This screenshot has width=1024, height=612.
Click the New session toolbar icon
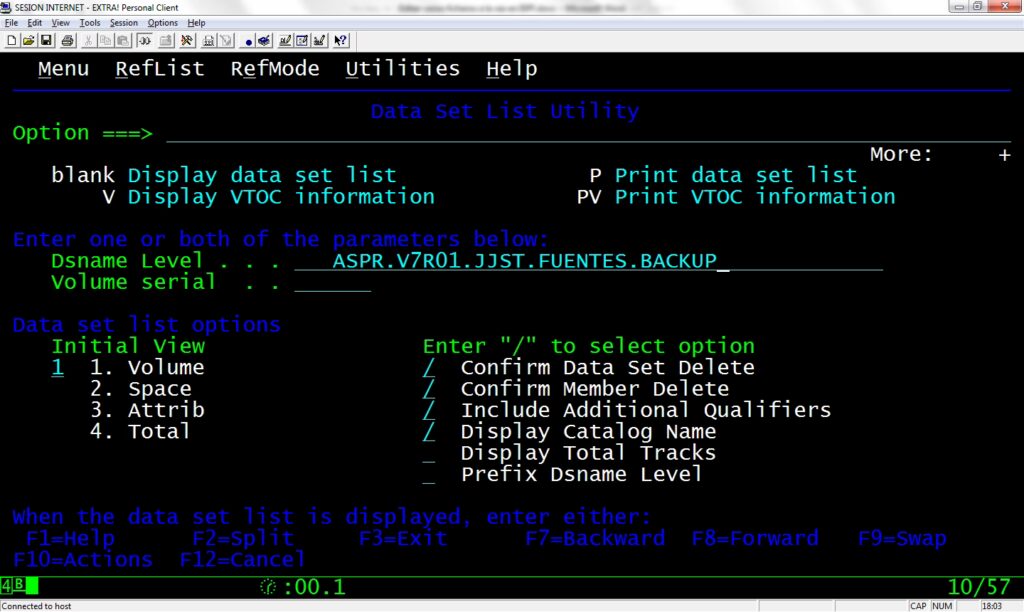click(x=12, y=41)
